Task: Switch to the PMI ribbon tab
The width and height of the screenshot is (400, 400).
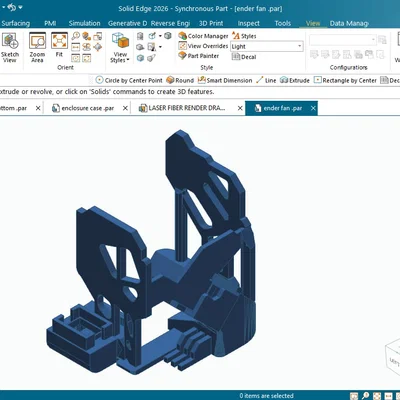Action: point(50,23)
